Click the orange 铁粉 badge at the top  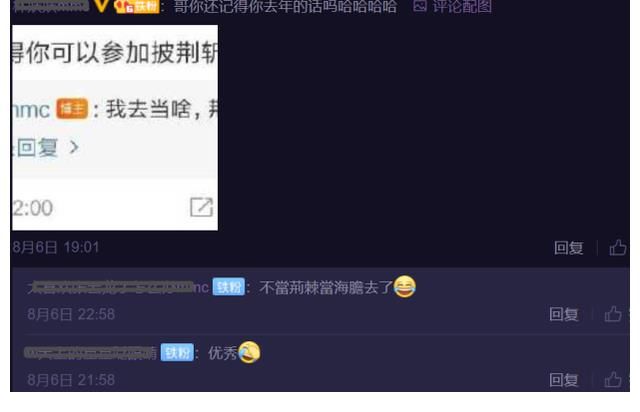pyautogui.click(x=137, y=7)
